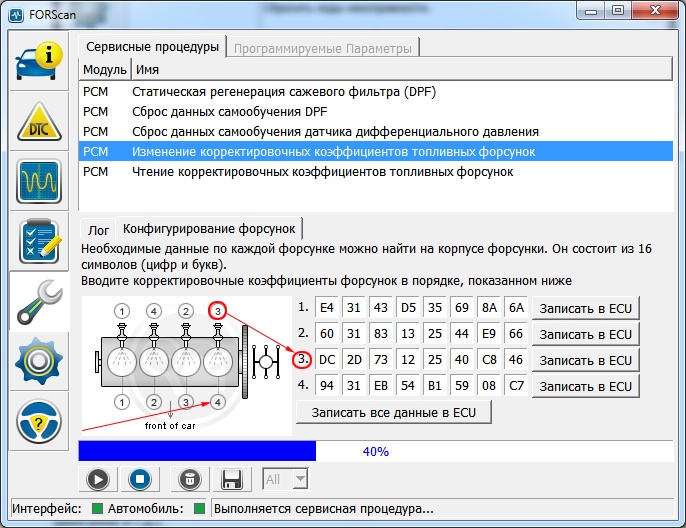The image size is (686, 528).
Task: Click Записать в ECU for injector 3
Action: [x=585, y=360]
